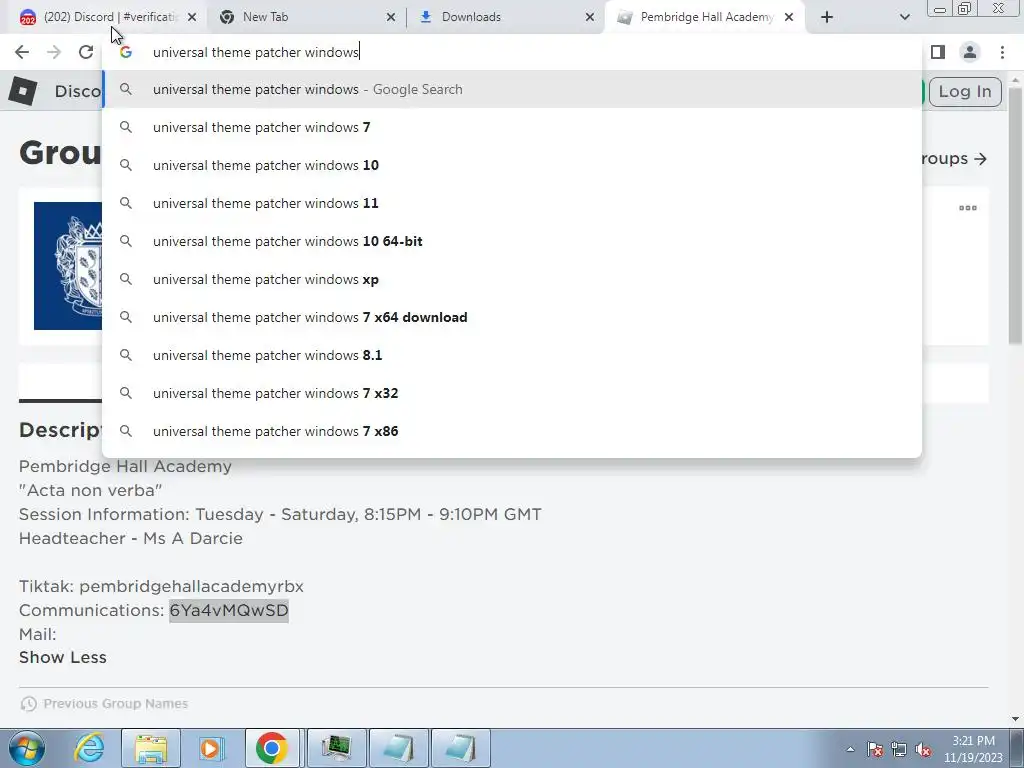Click the Pembridge Hall group emblem thumbnail
This screenshot has width=1024, height=768.
(x=68, y=266)
